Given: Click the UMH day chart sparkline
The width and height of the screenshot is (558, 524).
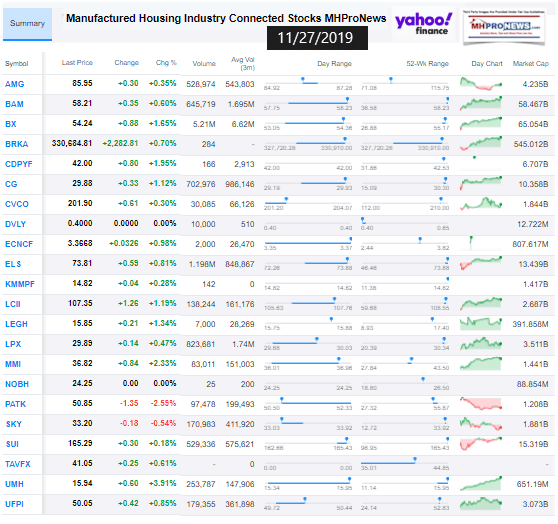Looking at the screenshot, I should tap(481, 484).
